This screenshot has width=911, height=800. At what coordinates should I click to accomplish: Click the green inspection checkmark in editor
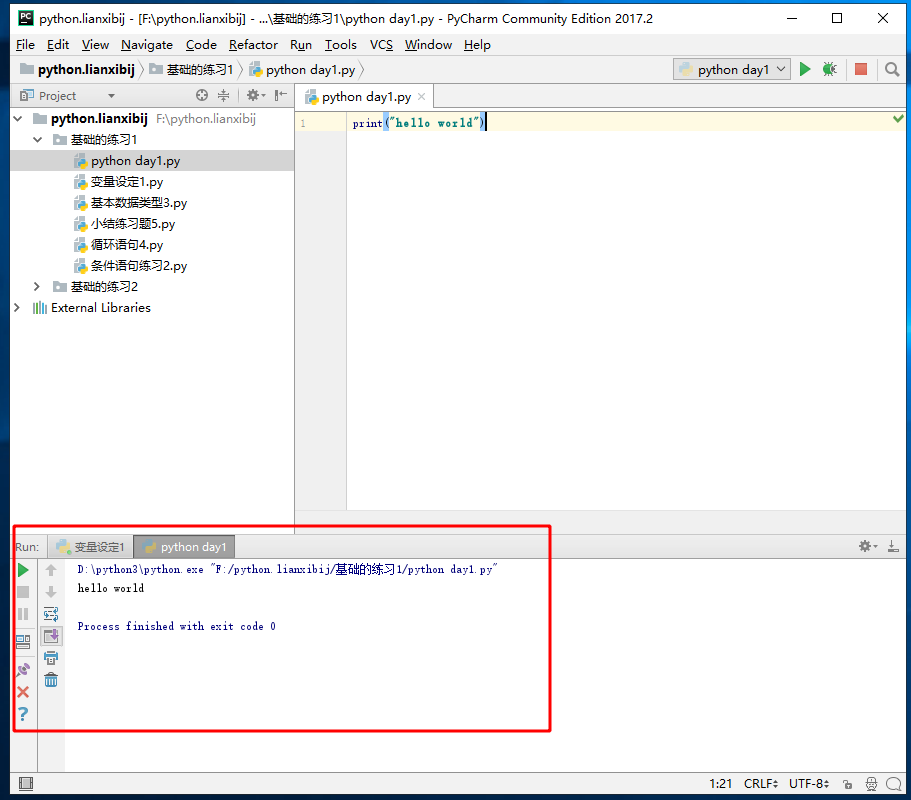(x=898, y=119)
